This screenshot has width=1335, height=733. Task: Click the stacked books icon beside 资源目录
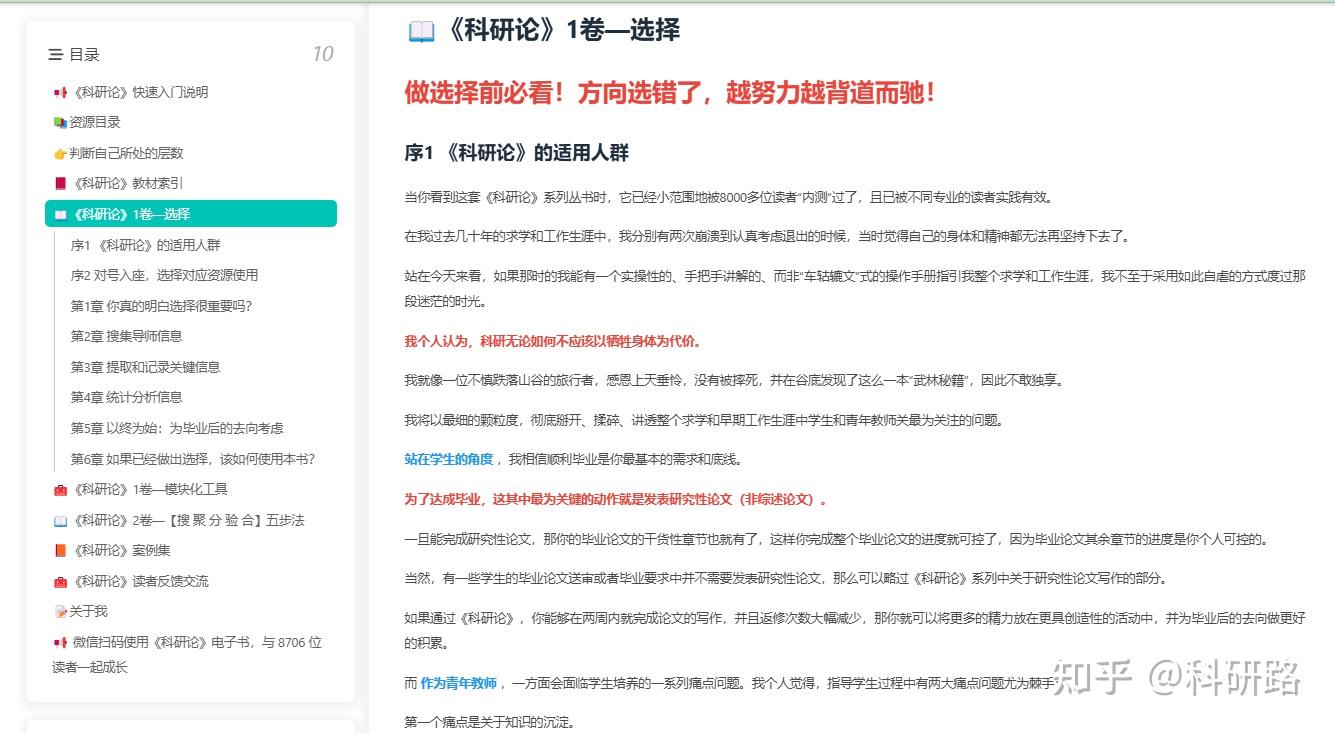pyautogui.click(x=61, y=121)
